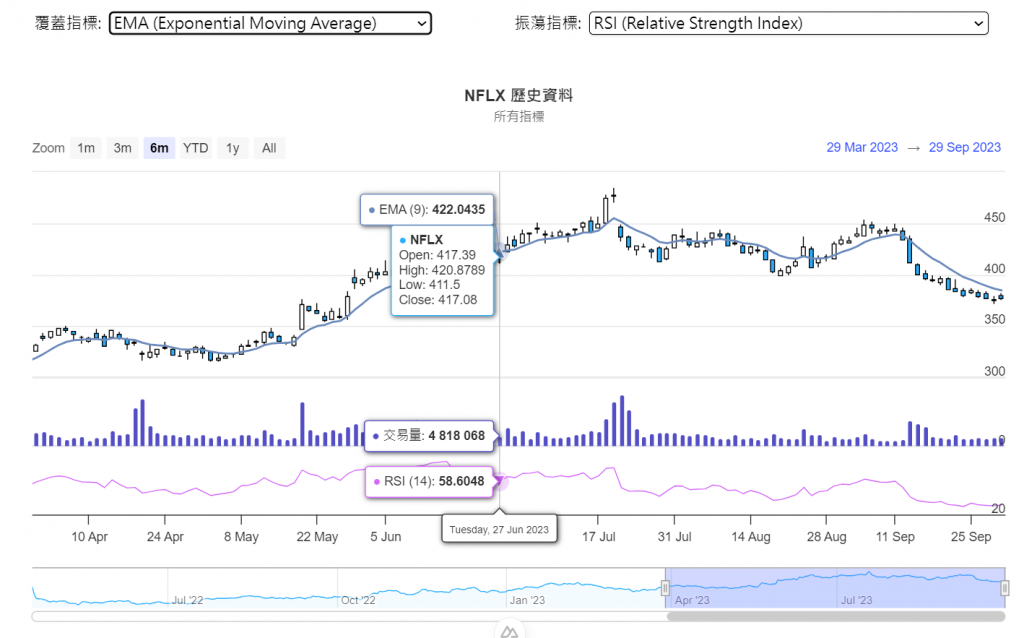Open the RSI oscillator indicator dropdown

[788, 24]
